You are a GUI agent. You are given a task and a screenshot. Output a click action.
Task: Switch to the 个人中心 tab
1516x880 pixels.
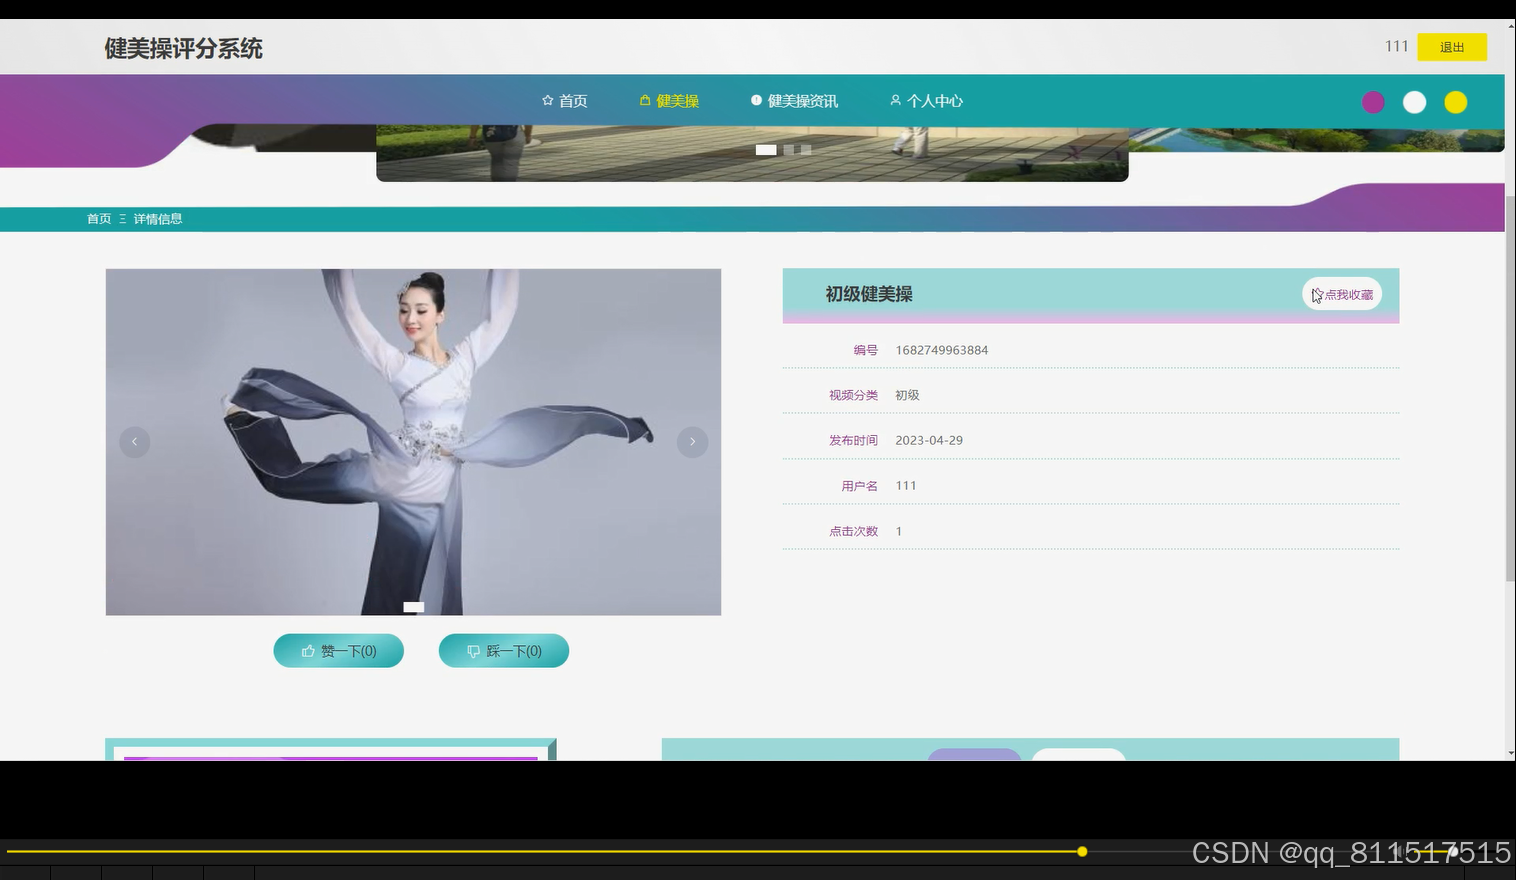point(934,100)
